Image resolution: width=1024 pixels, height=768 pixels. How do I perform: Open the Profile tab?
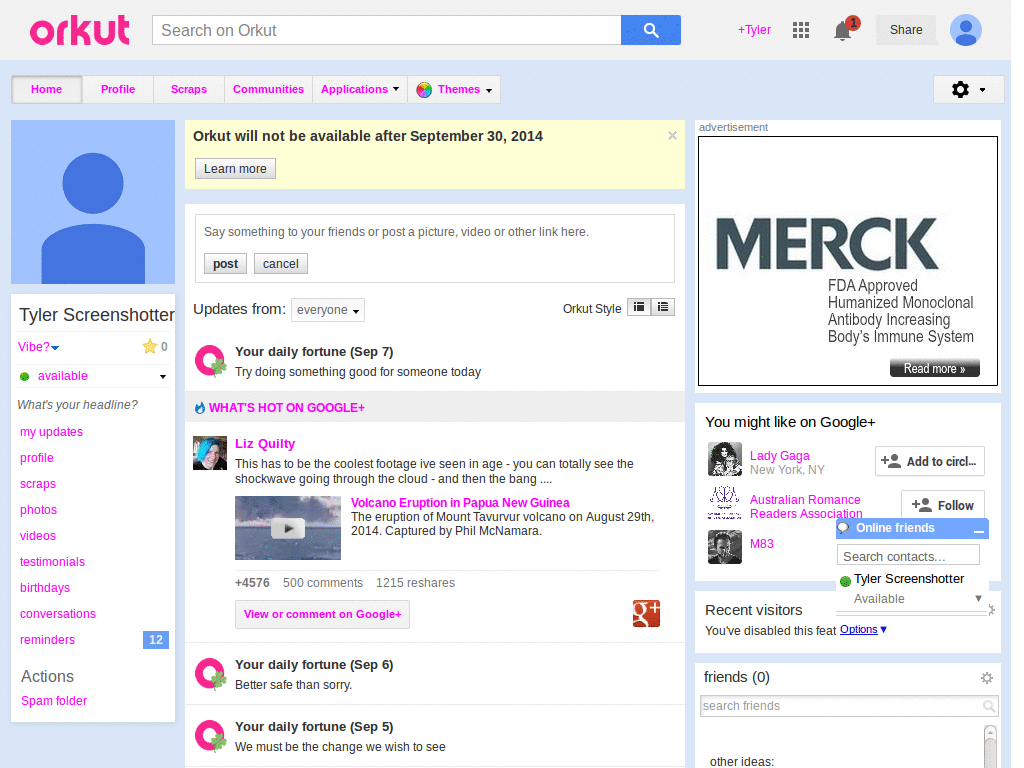point(118,89)
